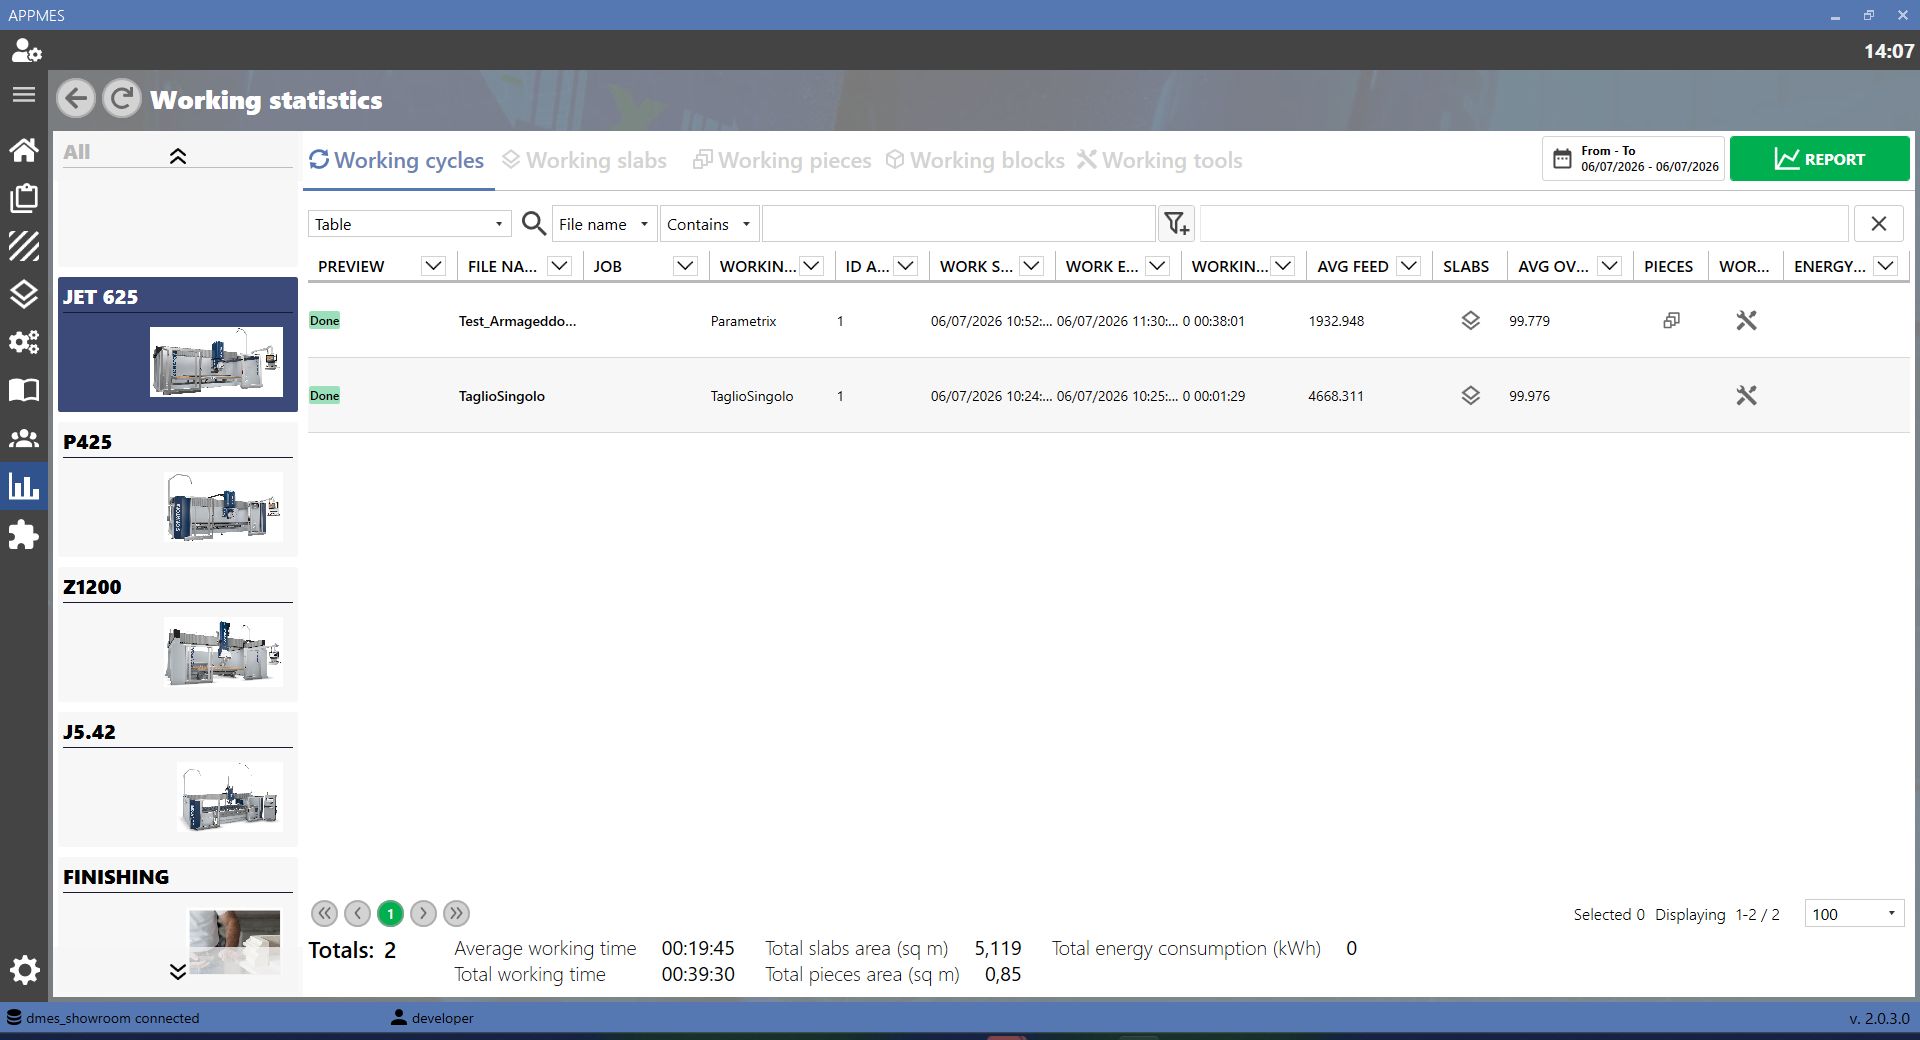Screen dimensions: 1920x1040
Task: Open WORK E... column filter dropdown
Action: (x=1158, y=266)
